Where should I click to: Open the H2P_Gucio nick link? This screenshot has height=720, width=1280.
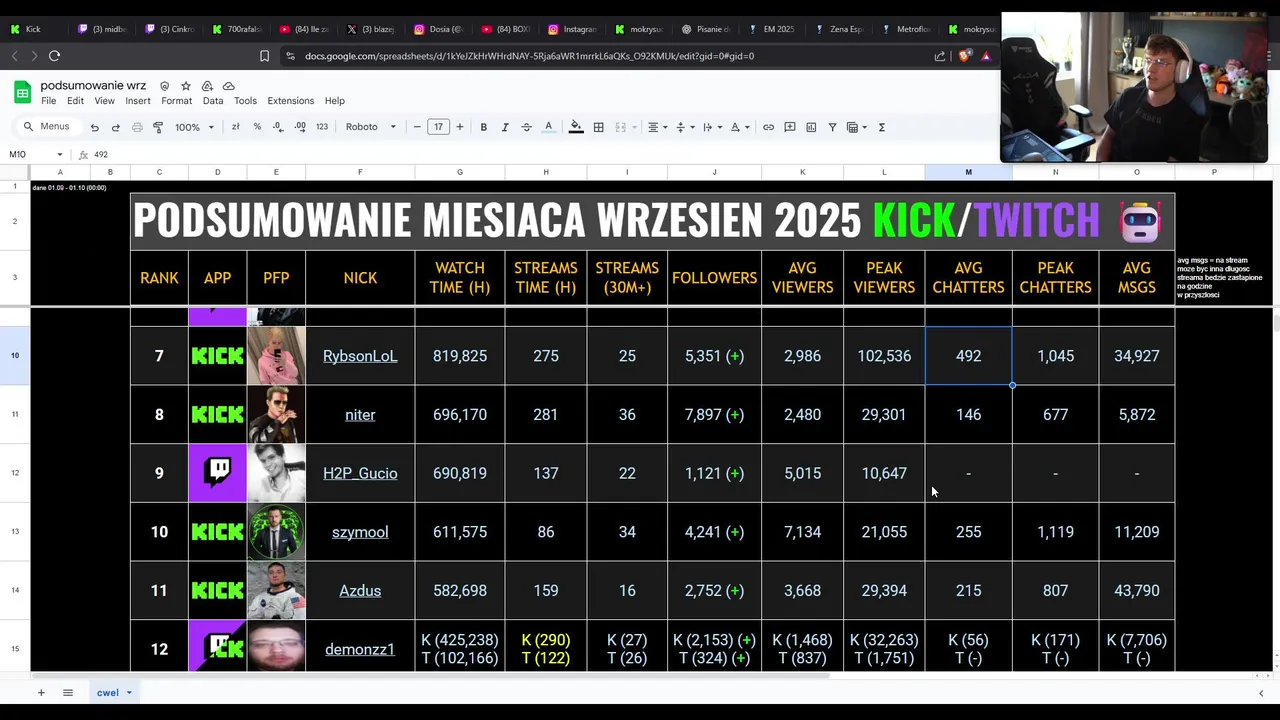(x=360, y=473)
